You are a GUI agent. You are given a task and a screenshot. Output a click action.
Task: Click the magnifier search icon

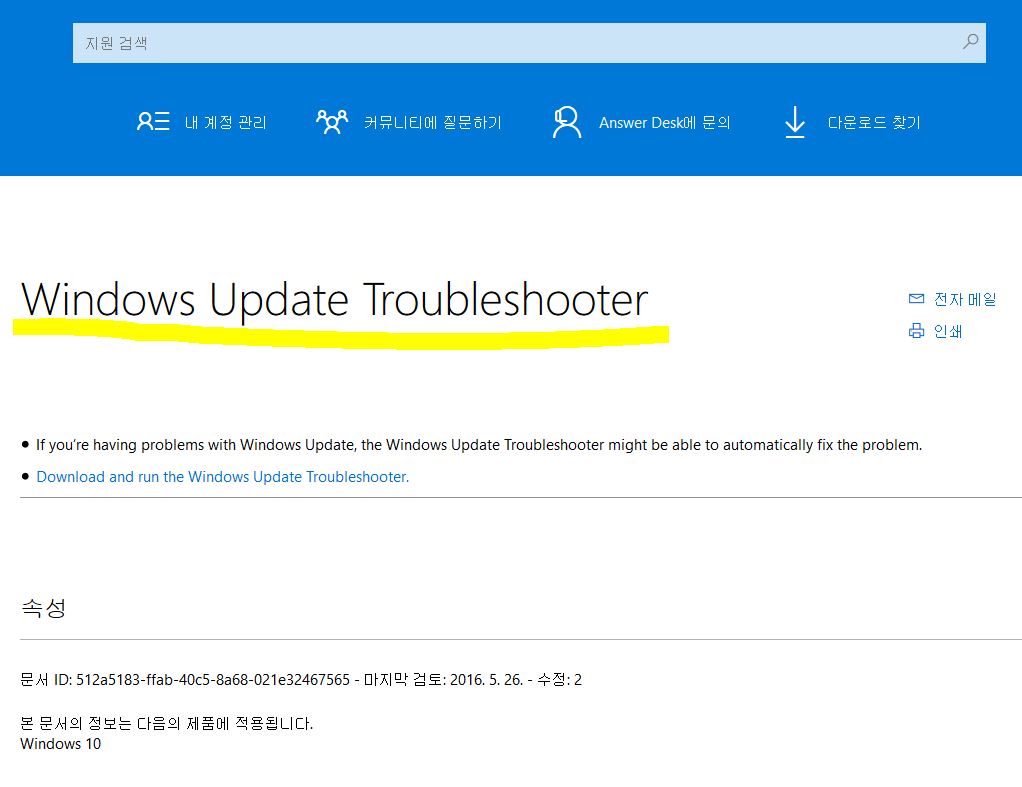pyautogui.click(x=970, y=42)
